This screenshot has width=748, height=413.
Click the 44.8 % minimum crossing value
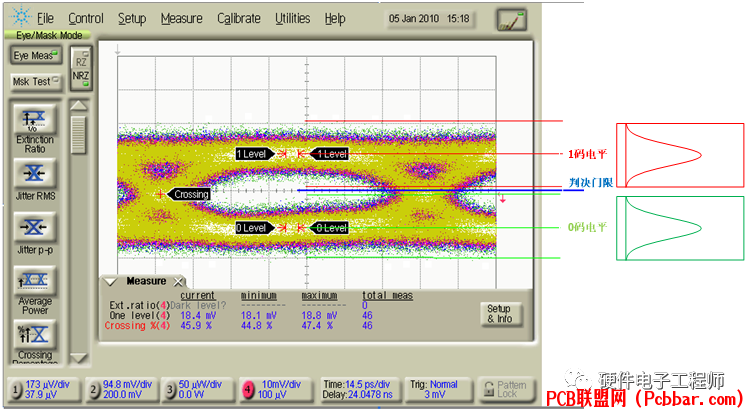[257, 326]
